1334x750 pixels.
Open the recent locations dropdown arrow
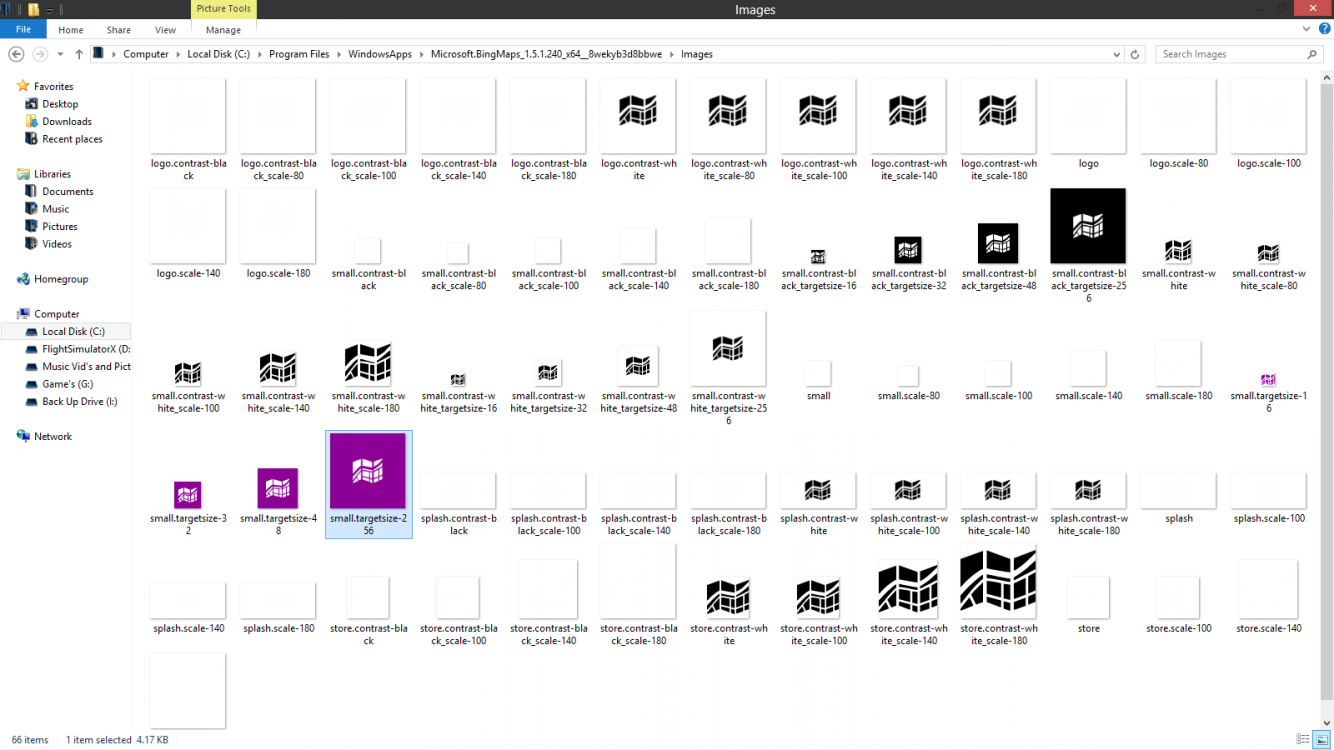60,54
